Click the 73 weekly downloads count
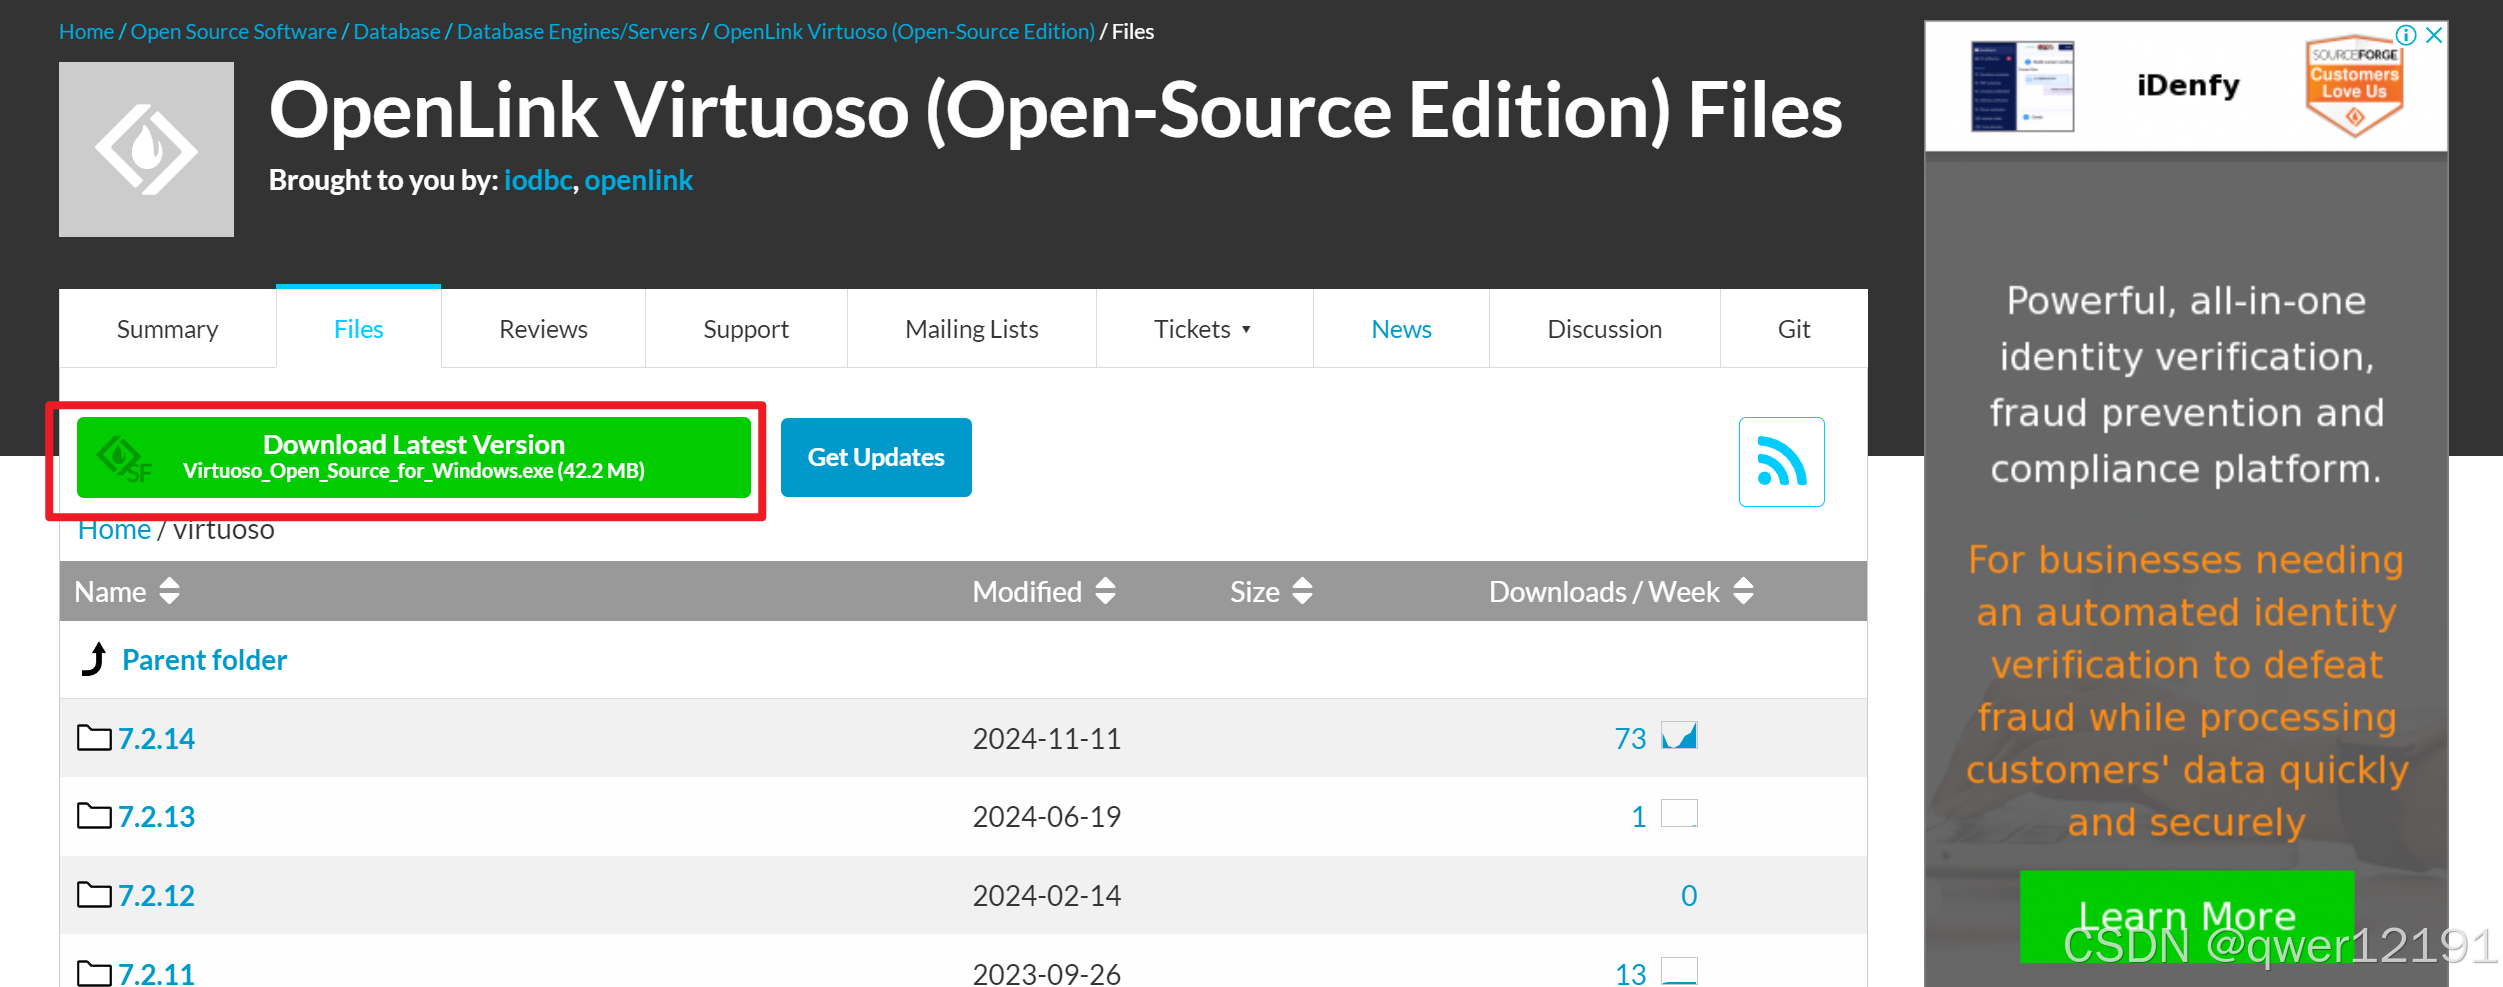 coord(1630,739)
